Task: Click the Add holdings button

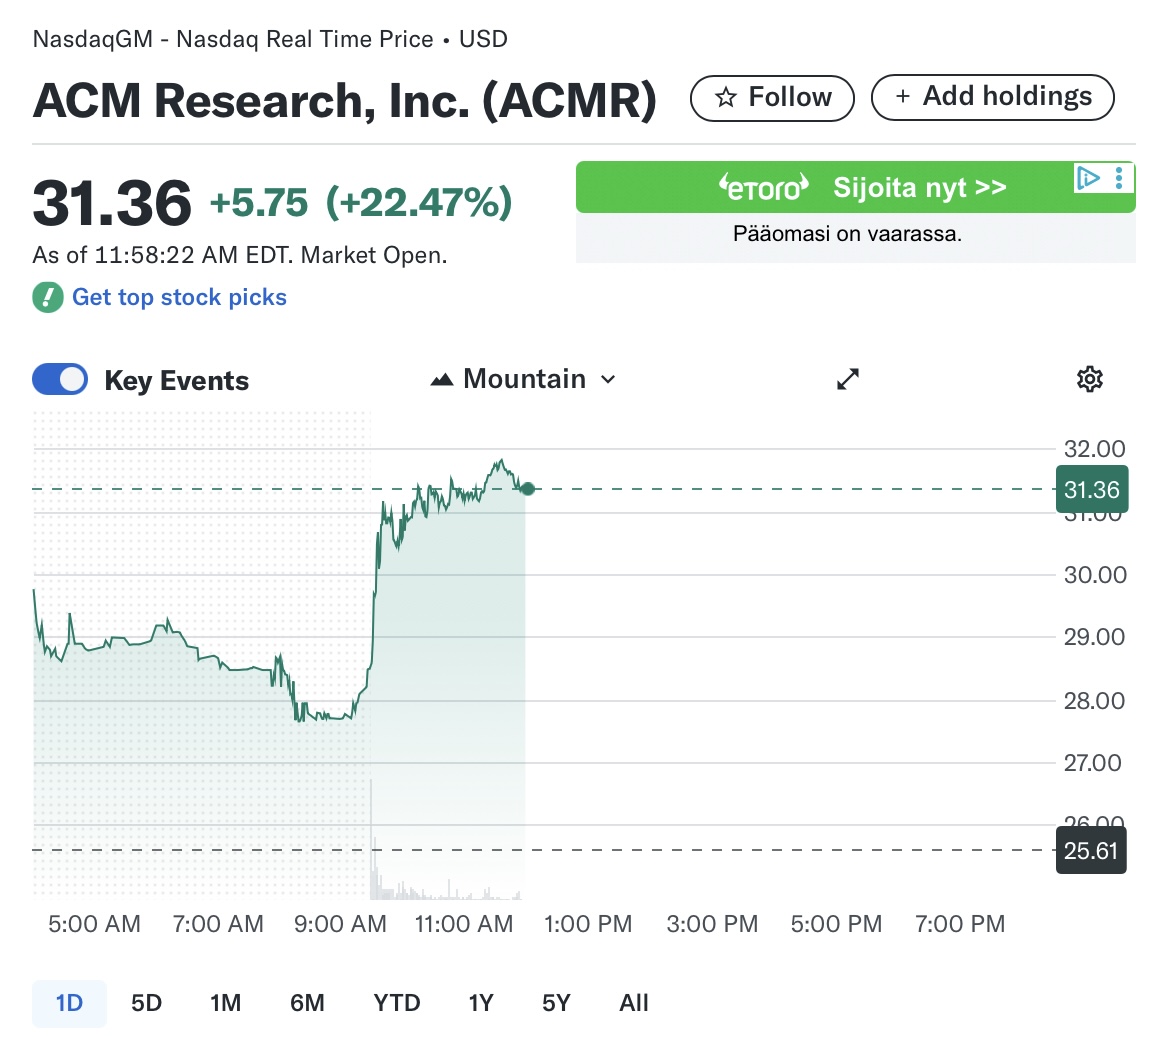Action: [x=992, y=97]
